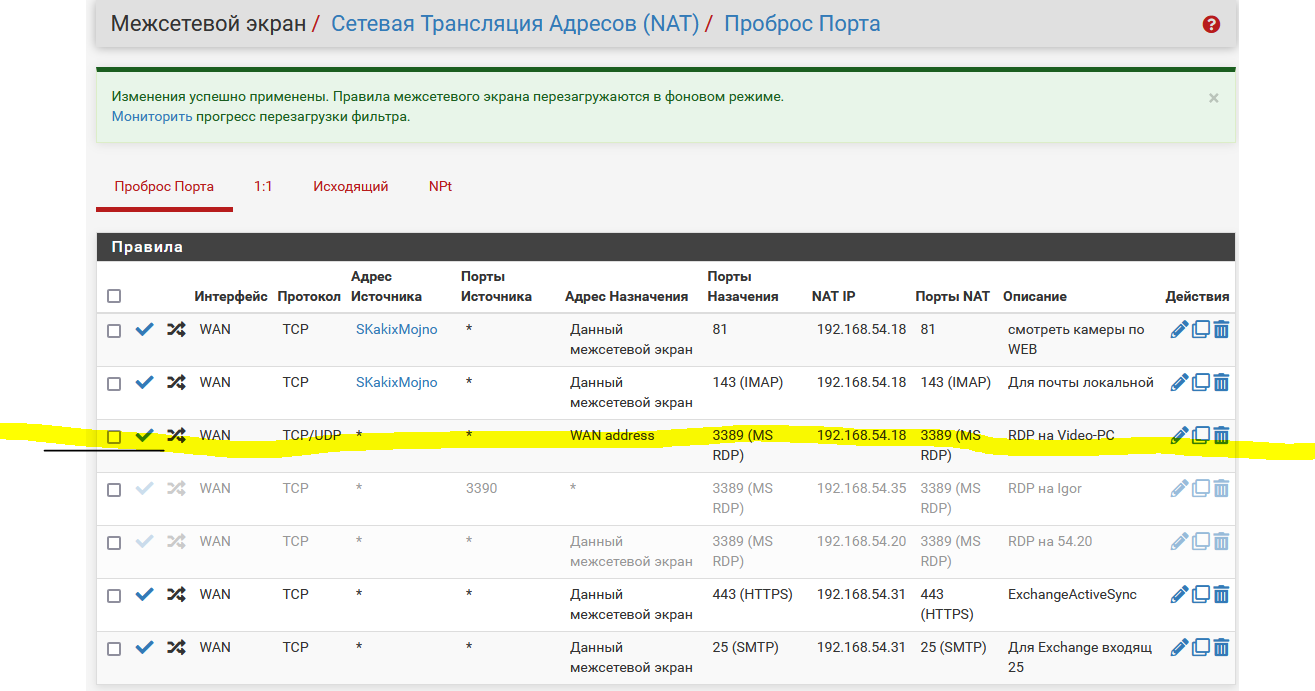Click the red help question mark icon

coord(1211,24)
